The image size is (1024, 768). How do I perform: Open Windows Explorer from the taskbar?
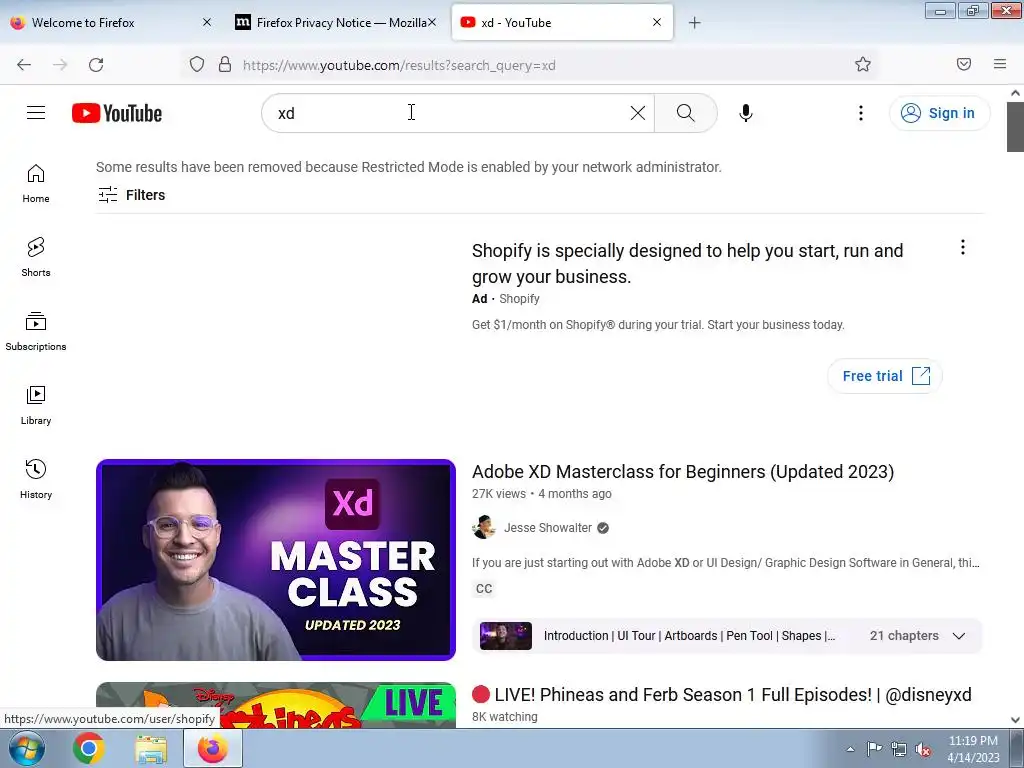point(151,748)
